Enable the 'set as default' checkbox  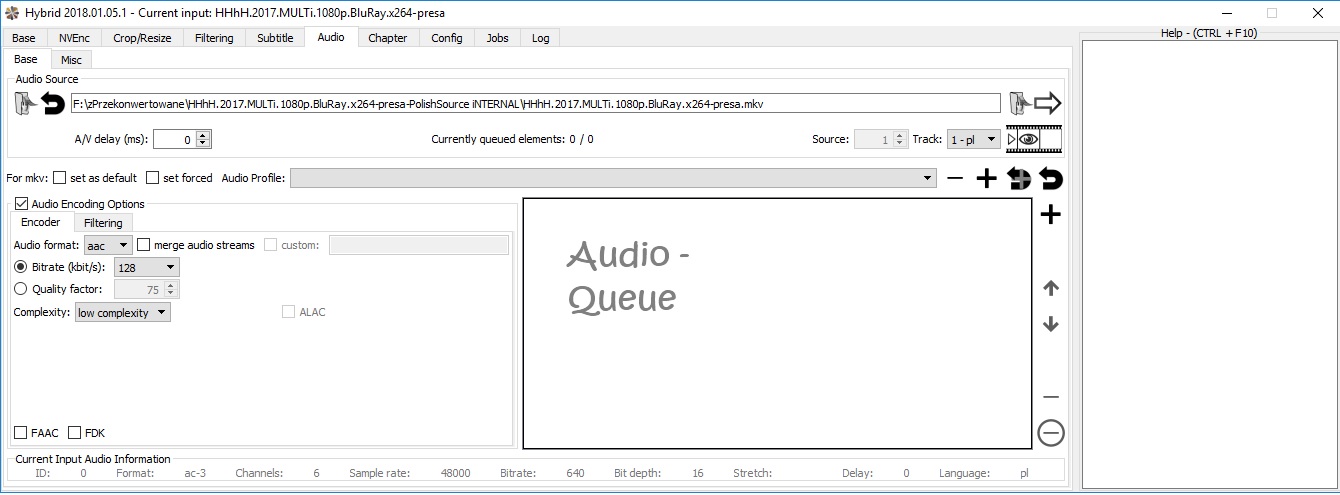pyautogui.click(x=60, y=178)
